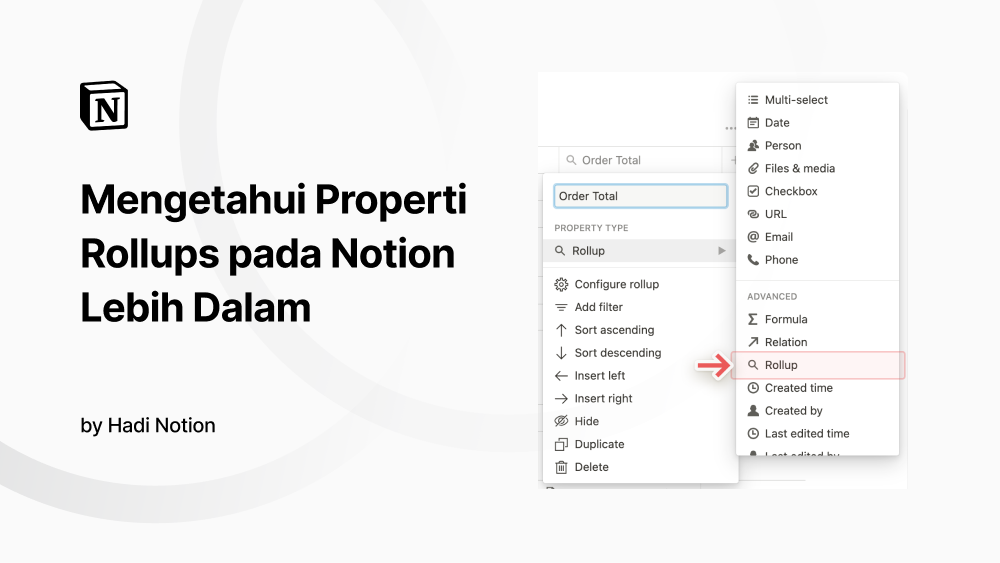This screenshot has height=563, width=1000.
Task: Click Sort ascending option
Action: coord(614,330)
